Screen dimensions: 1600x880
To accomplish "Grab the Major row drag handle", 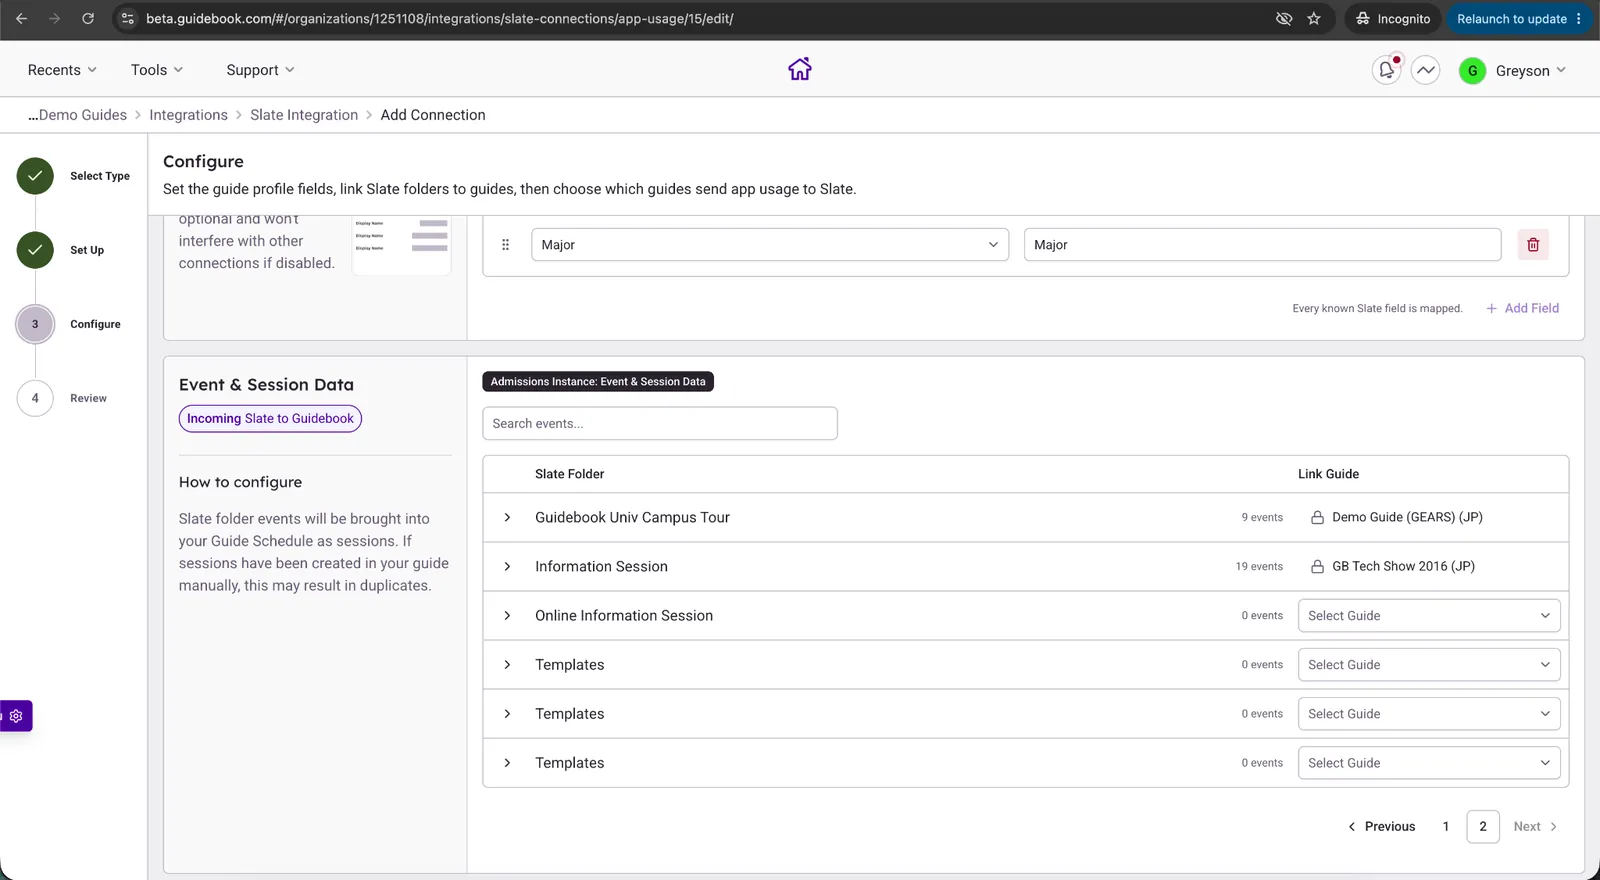I will 505,244.
